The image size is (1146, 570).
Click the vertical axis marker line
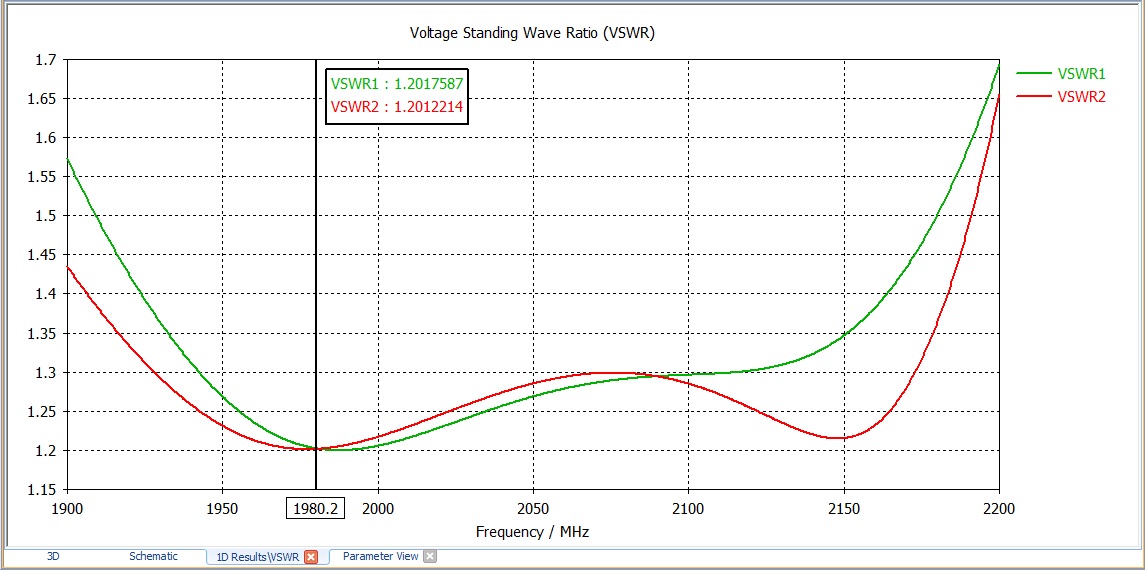click(x=316, y=274)
